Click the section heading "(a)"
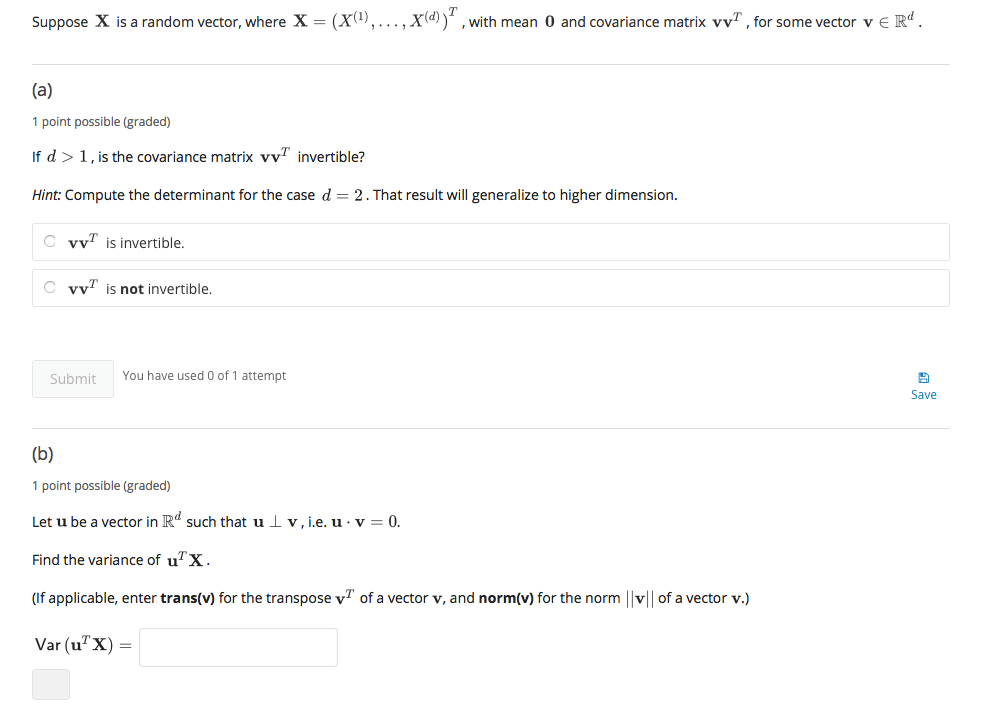This screenshot has width=999, height=708. [44, 90]
